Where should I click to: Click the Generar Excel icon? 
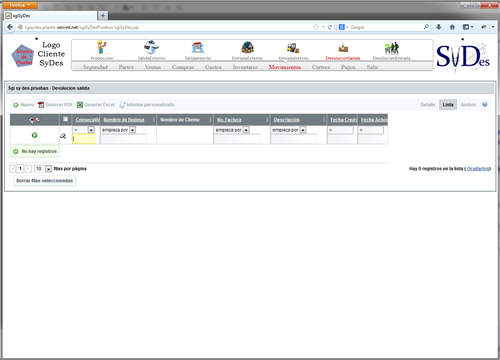pyautogui.click(x=80, y=105)
